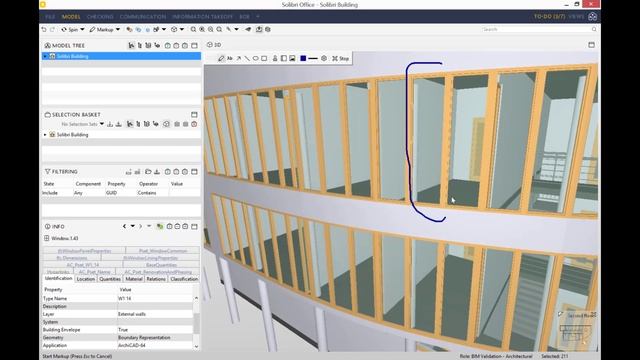
Task: Switch to the CHECKING tab
Action: (x=100, y=17)
